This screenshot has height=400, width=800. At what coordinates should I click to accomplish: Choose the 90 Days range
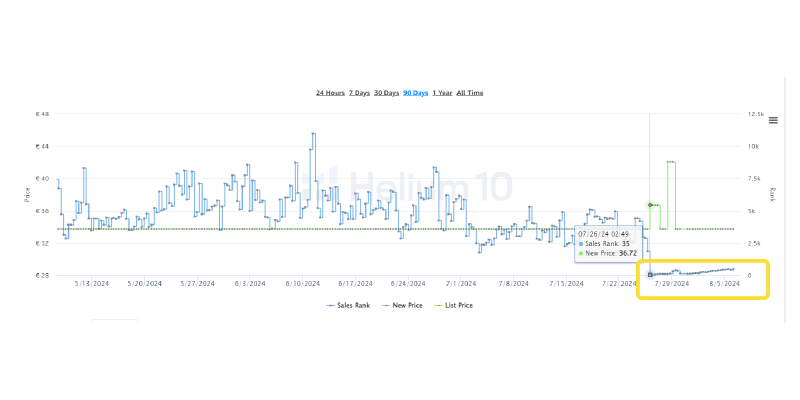415,93
